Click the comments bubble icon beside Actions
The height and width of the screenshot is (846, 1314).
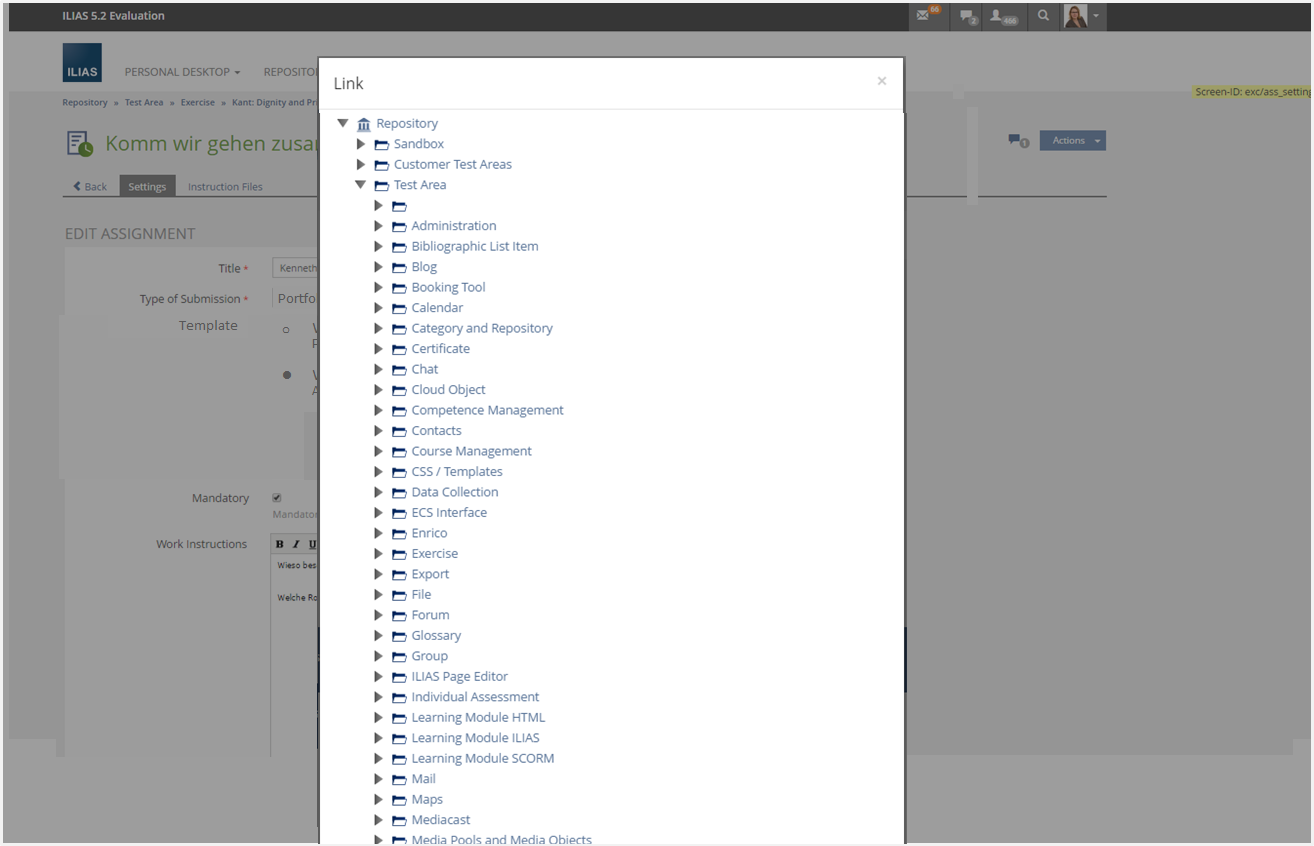click(1018, 141)
